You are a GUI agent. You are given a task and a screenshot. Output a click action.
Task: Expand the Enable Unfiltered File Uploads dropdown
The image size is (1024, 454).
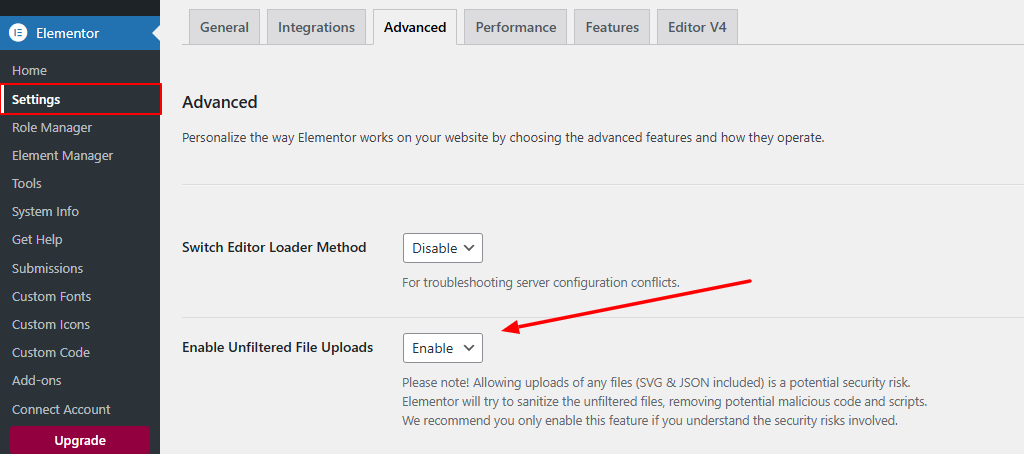click(442, 348)
